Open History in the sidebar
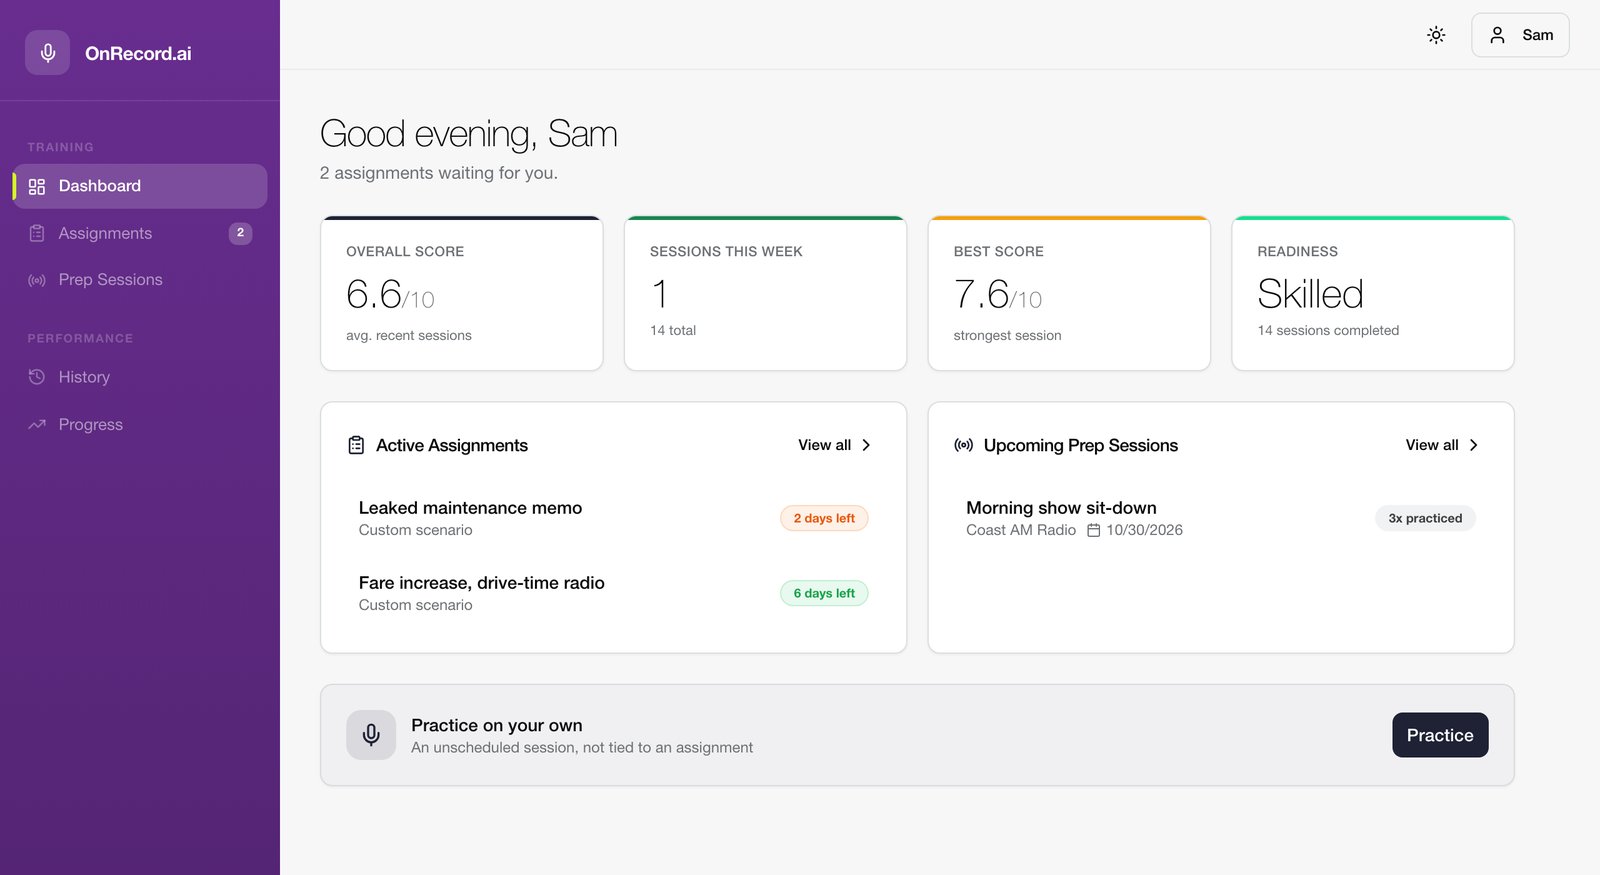 click(x=140, y=377)
